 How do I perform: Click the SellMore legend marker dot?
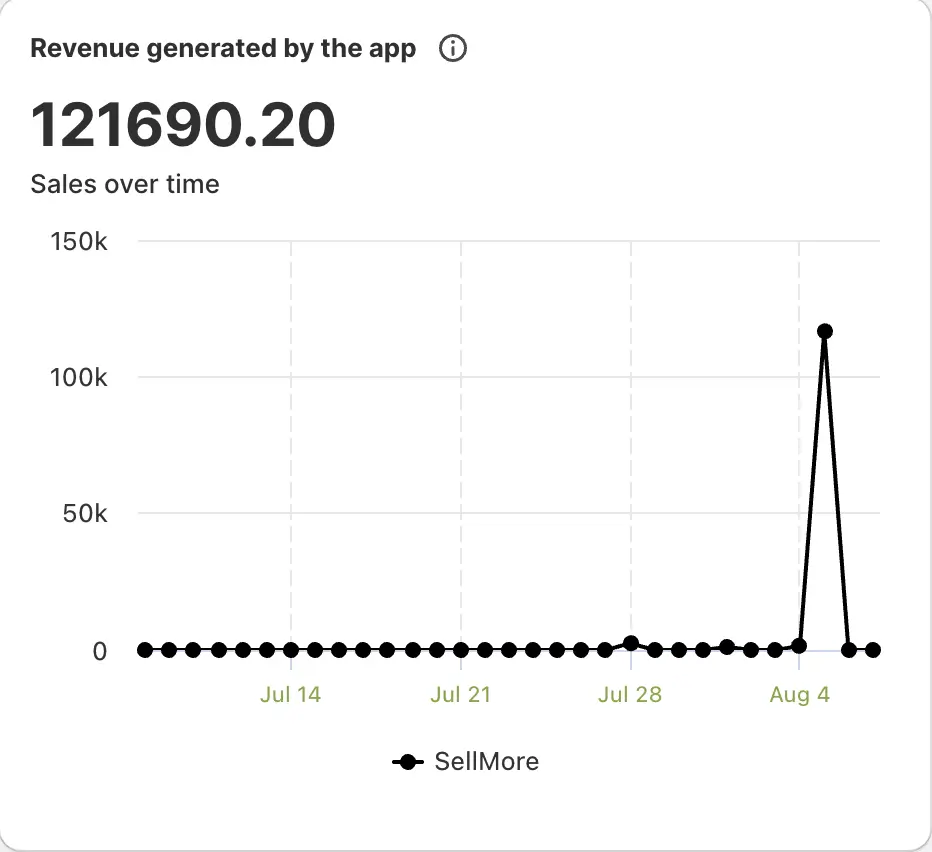[x=407, y=762]
